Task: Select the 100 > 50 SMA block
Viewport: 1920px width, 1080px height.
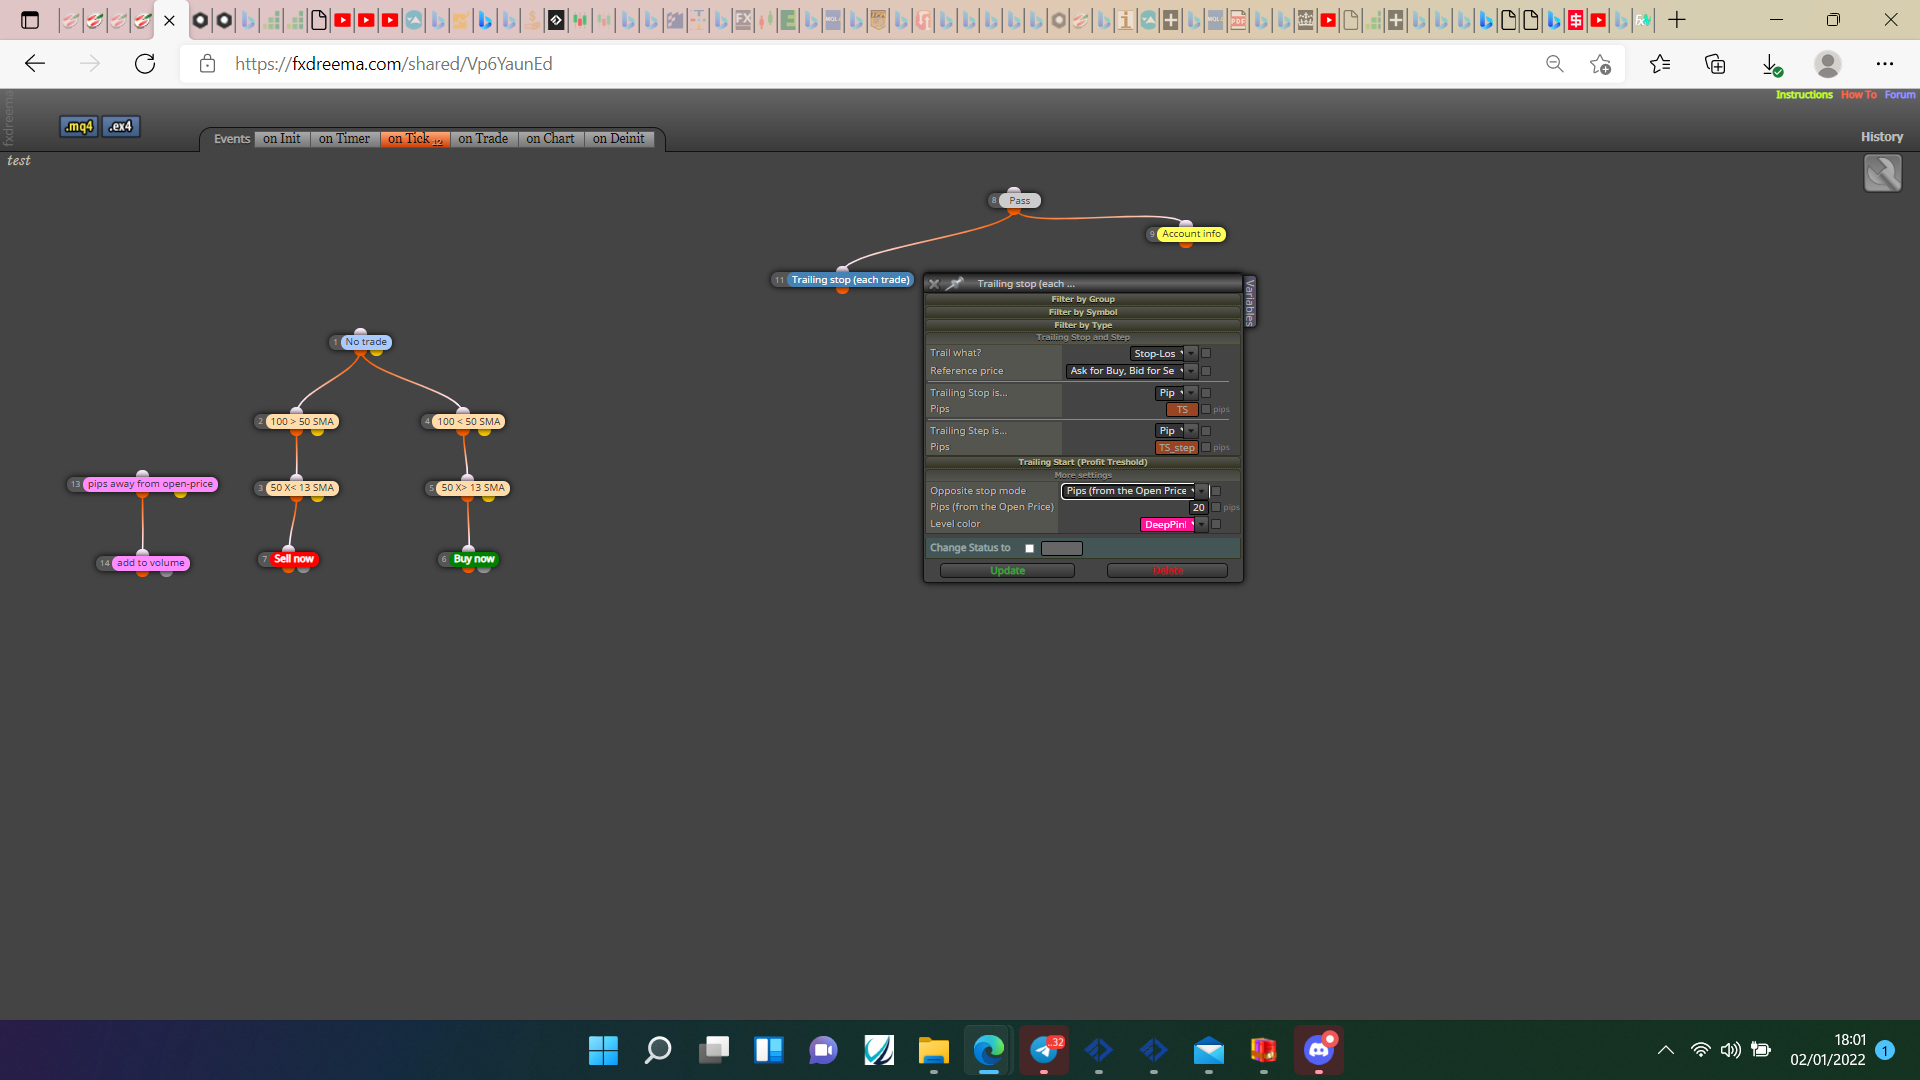Action: tap(302, 422)
